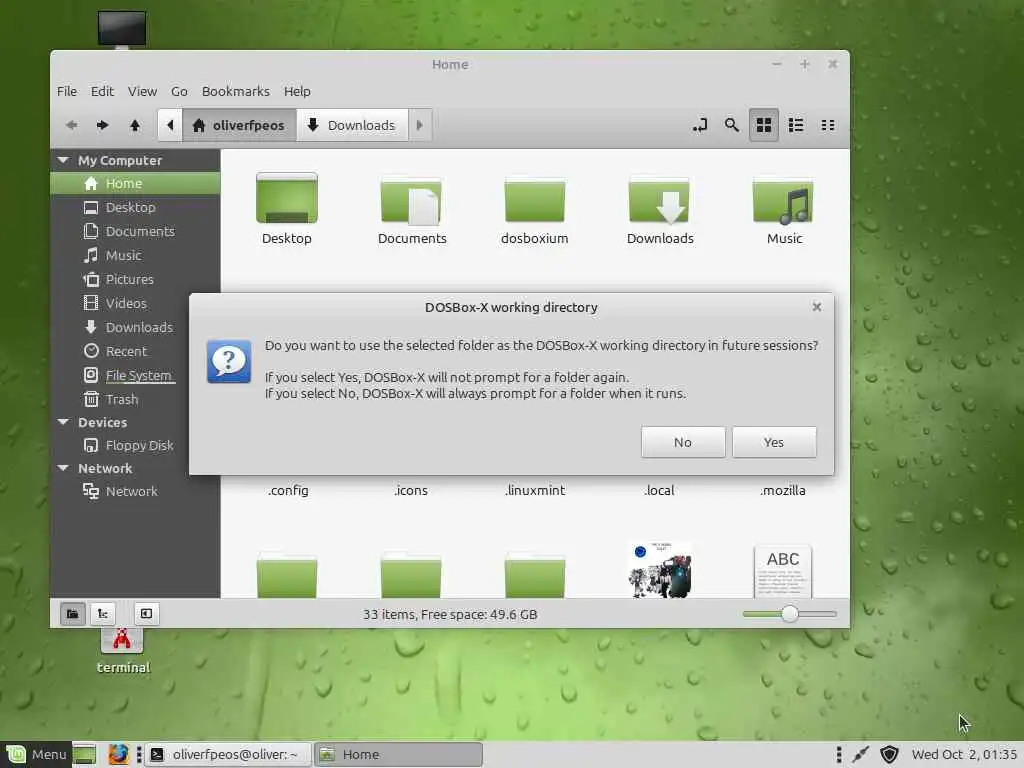This screenshot has height=768, width=1024.
Task: Click the path bar right scroll arrow
Action: (x=419, y=125)
